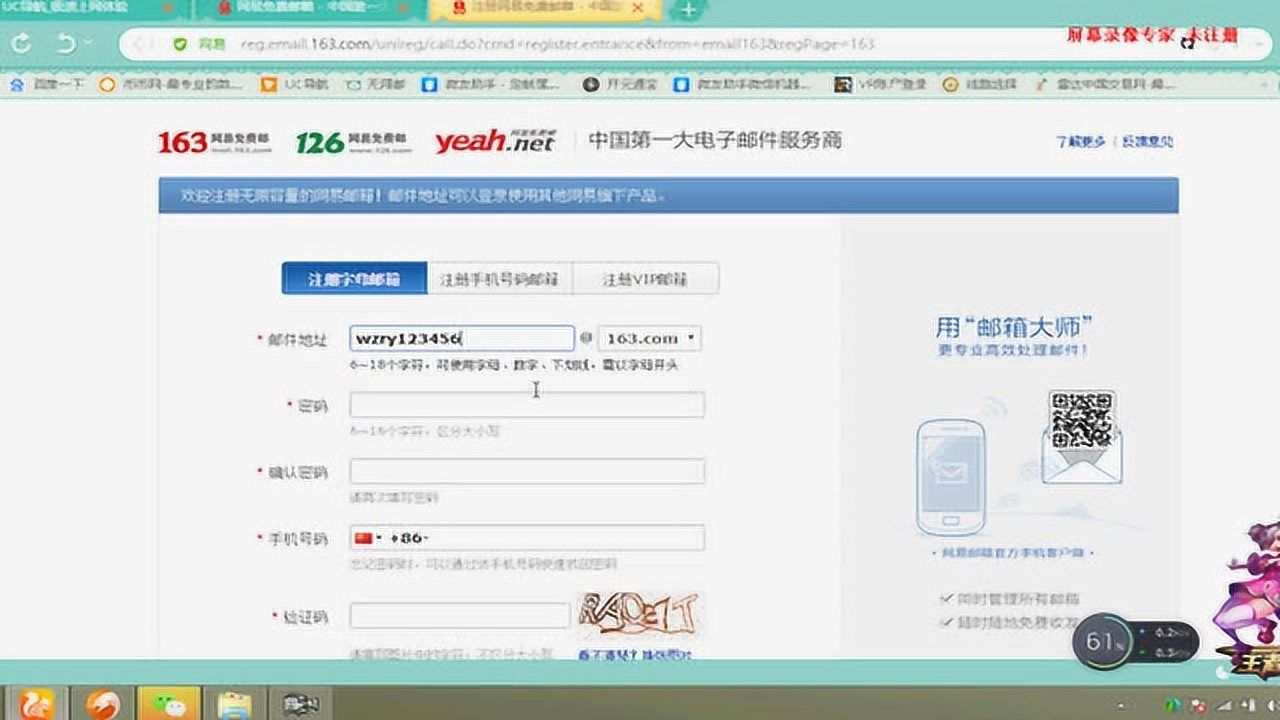Open the screen recorder taskbar icon

coord(300,704)
